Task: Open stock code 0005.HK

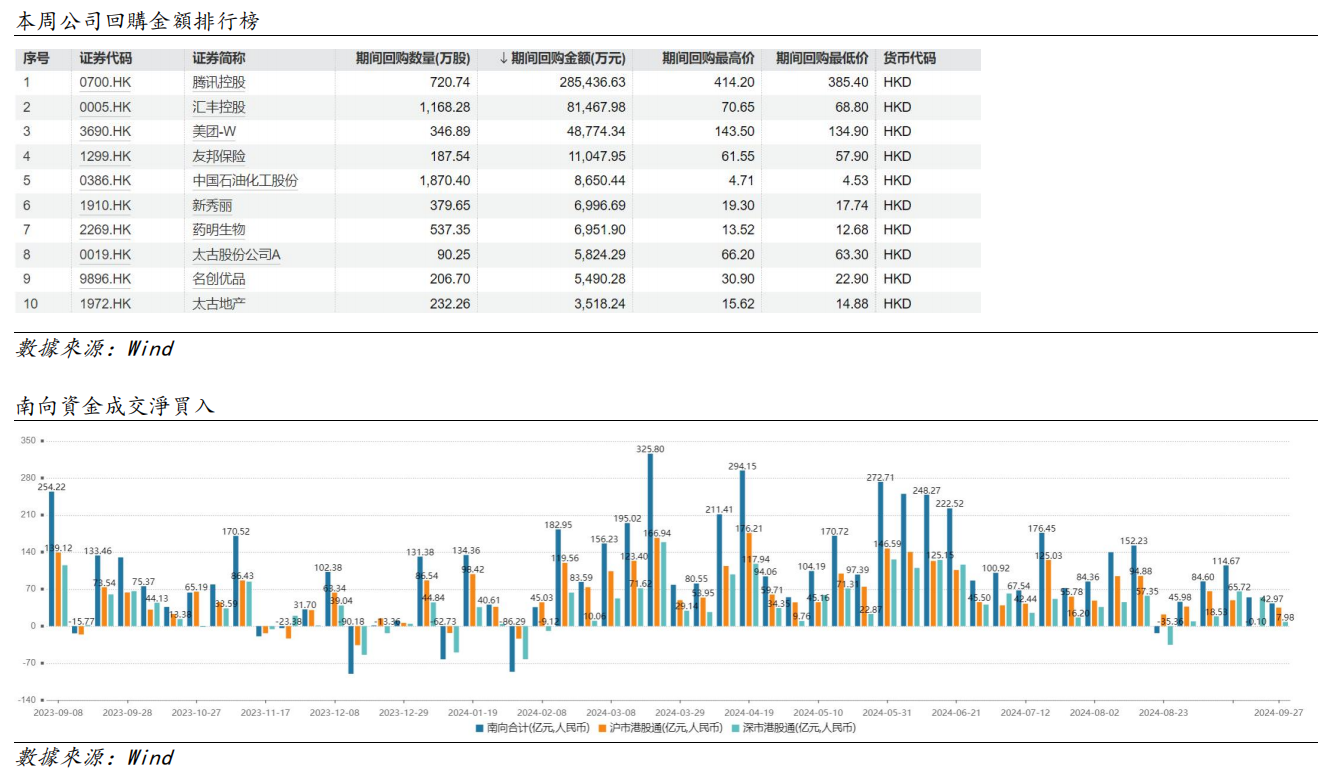Action: click(x=105, y=107)
